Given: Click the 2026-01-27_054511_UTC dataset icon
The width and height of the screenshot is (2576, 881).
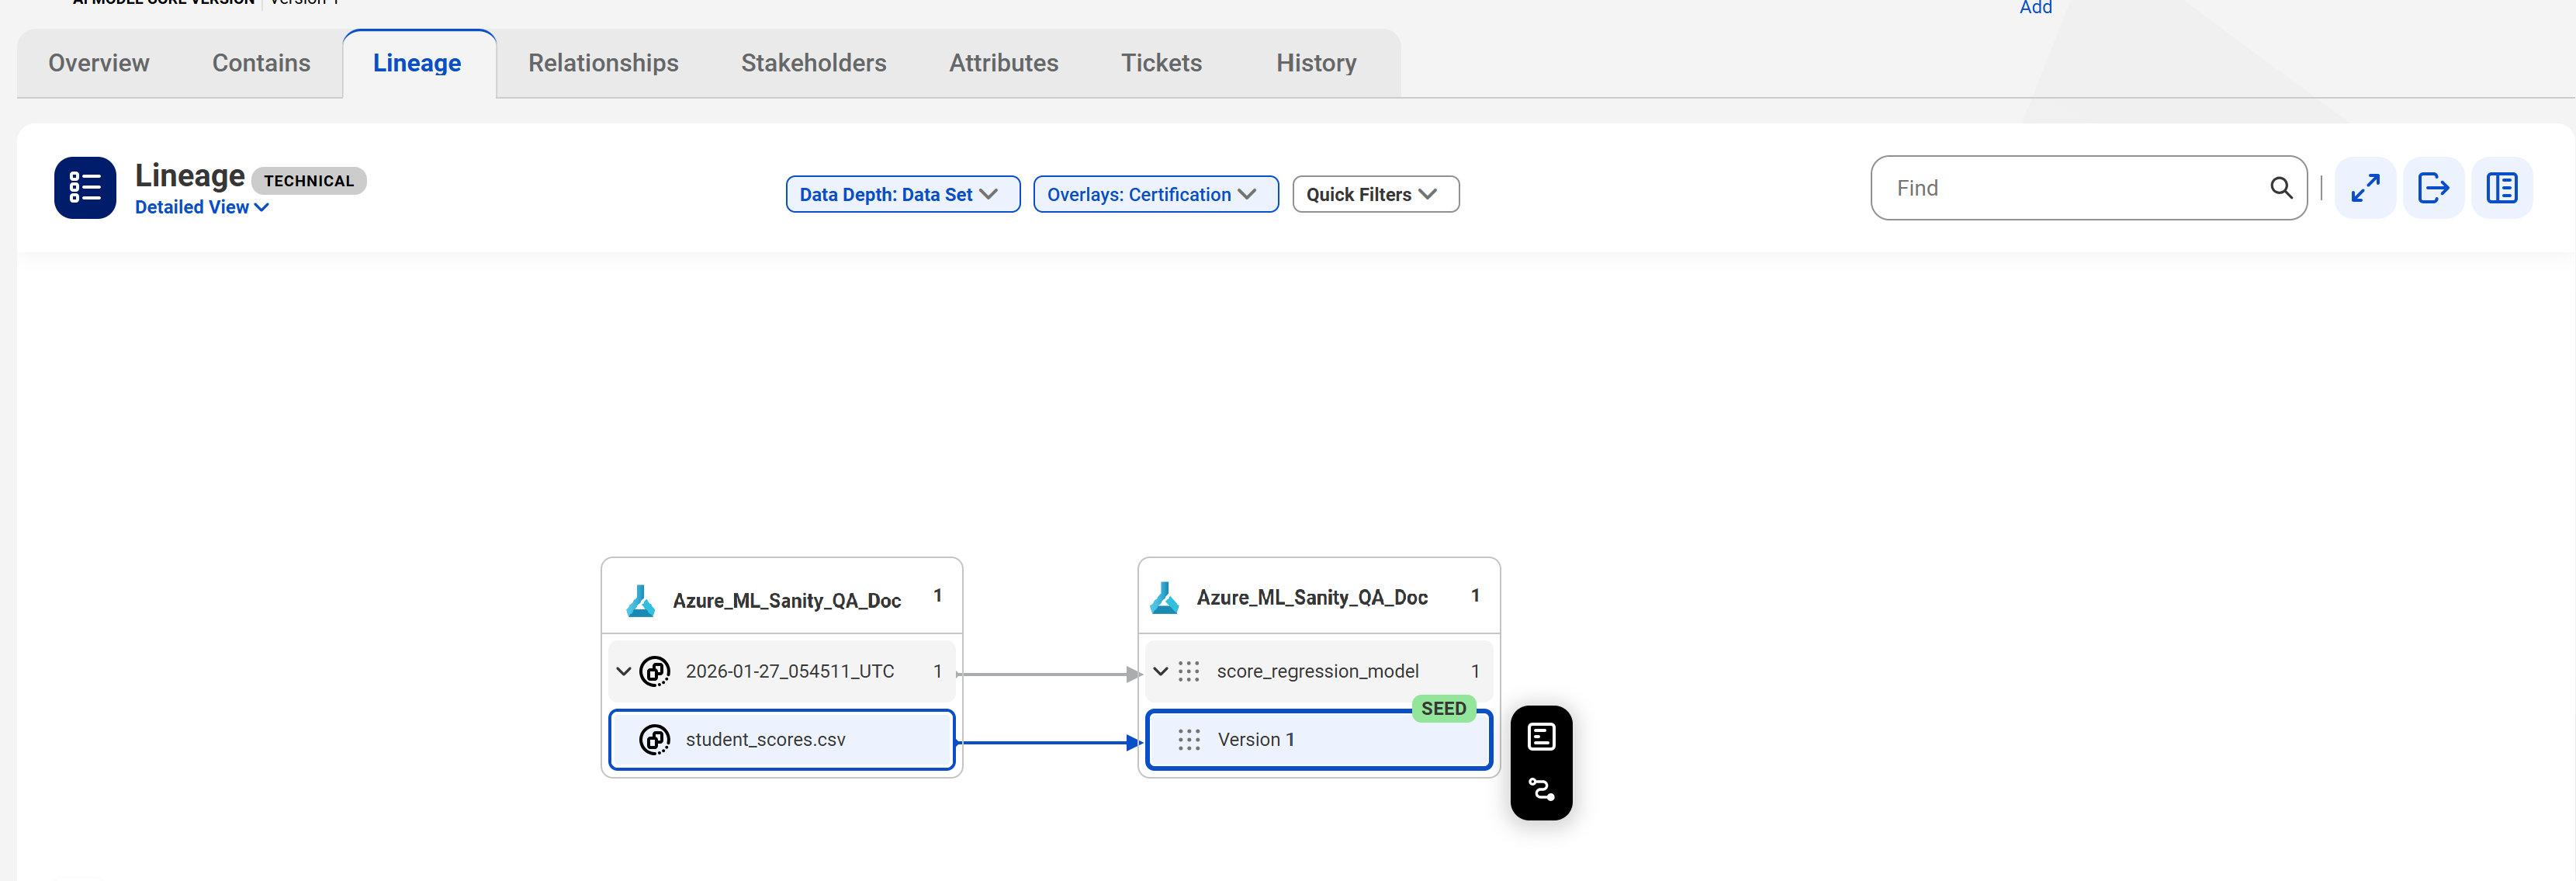Looking at the screenshot, I should pyautogui.click(x=654, y=671).
